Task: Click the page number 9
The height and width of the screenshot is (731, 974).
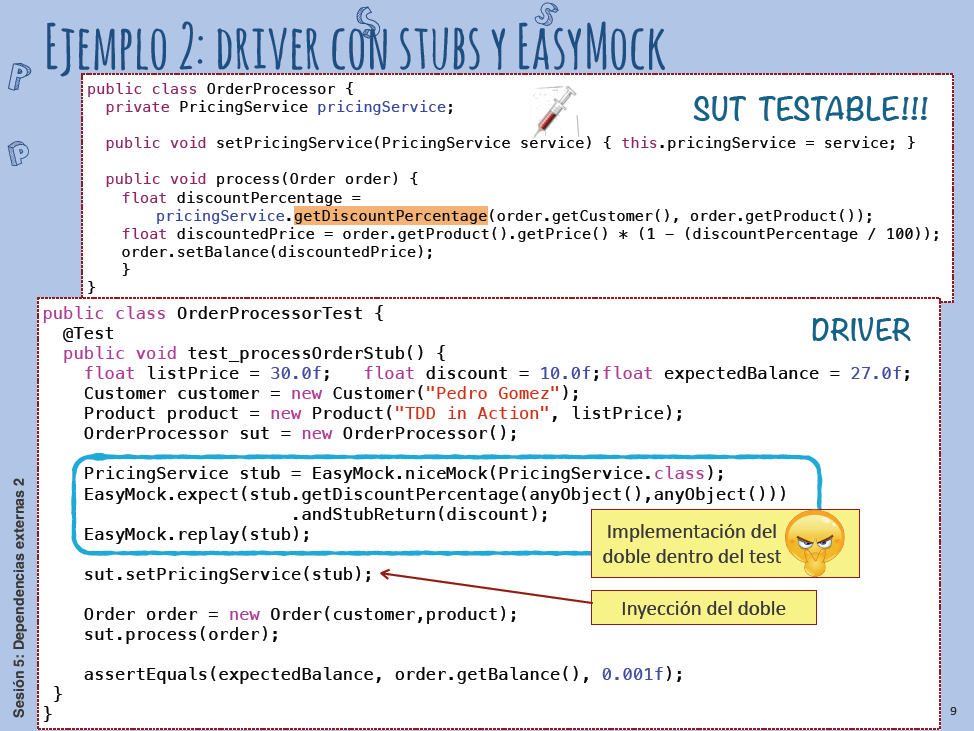Action: coord(953,711)
